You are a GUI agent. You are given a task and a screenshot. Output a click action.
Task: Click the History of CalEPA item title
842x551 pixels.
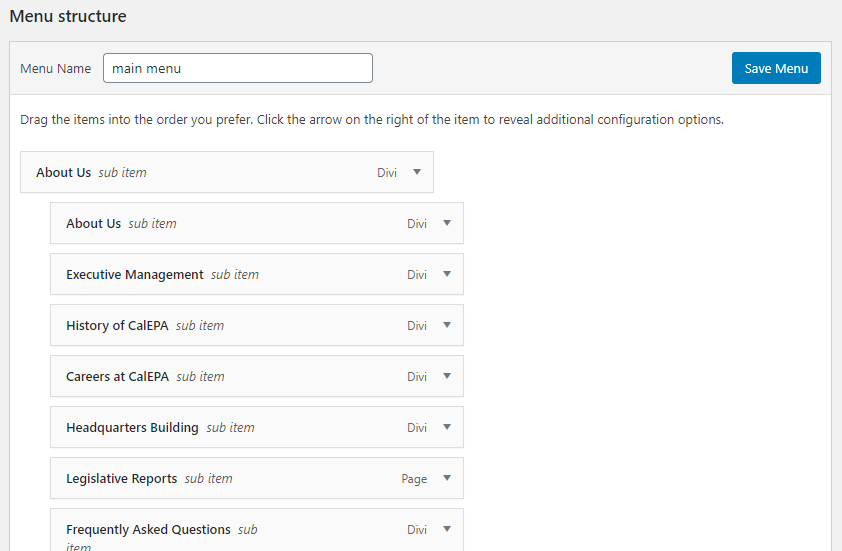117,325
